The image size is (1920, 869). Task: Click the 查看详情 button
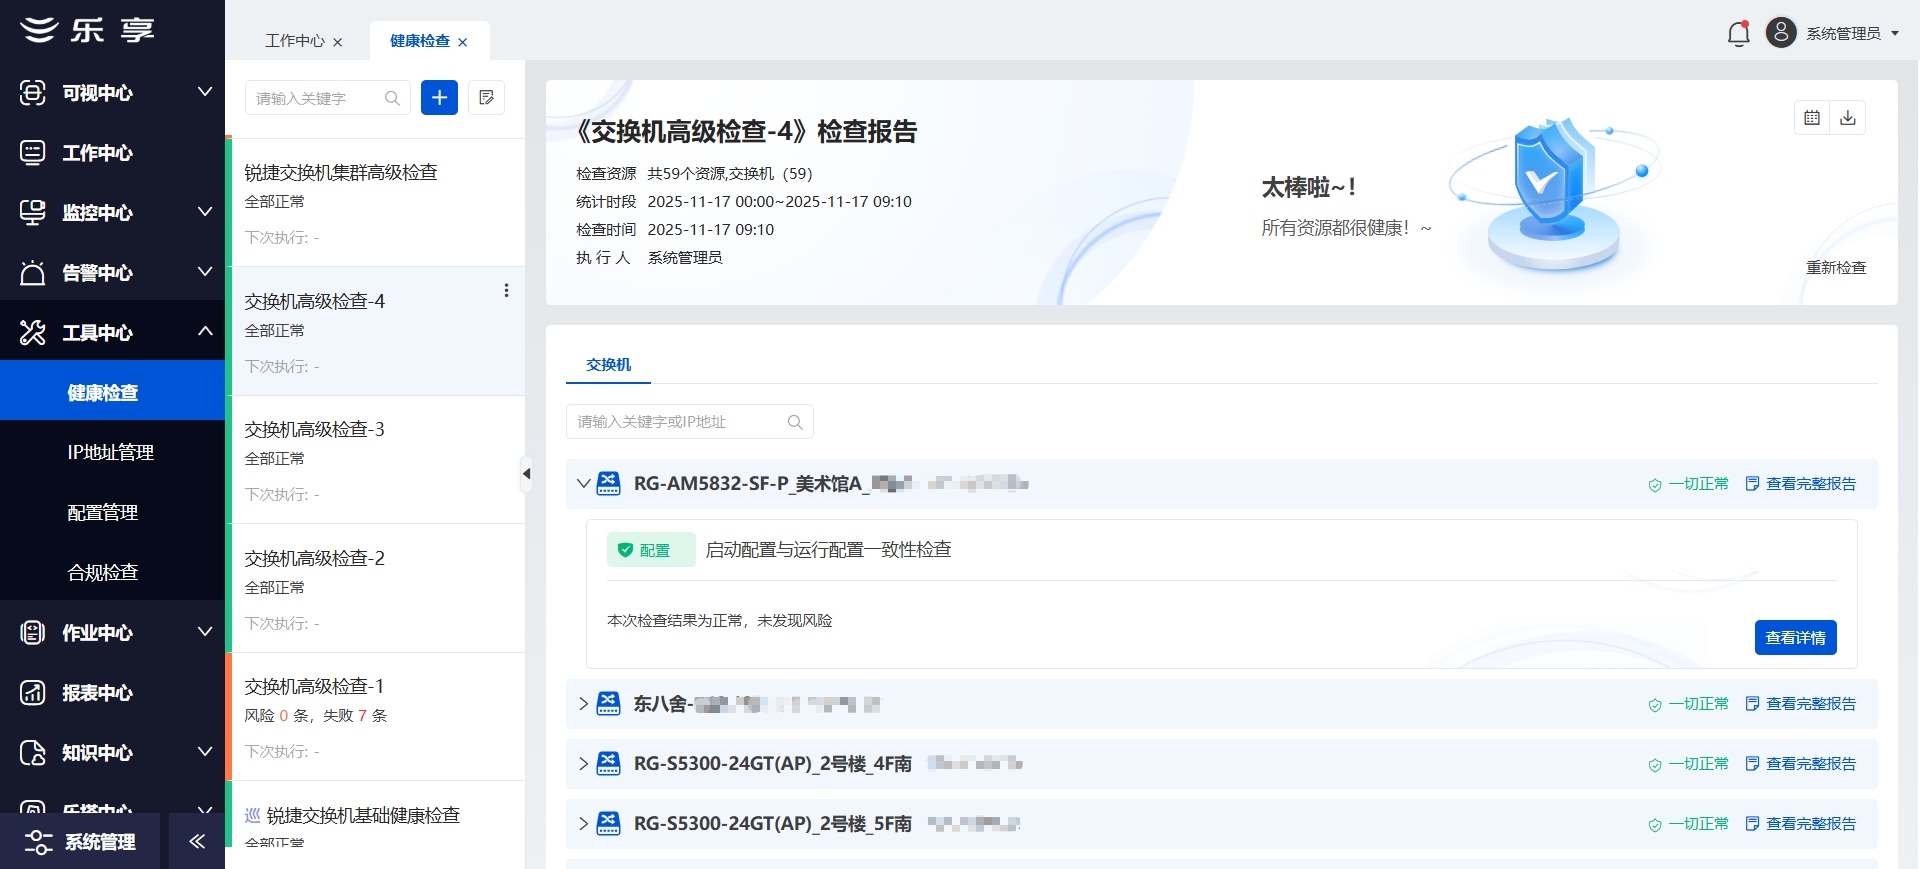pyautogui.click(x=1794, y=638)
